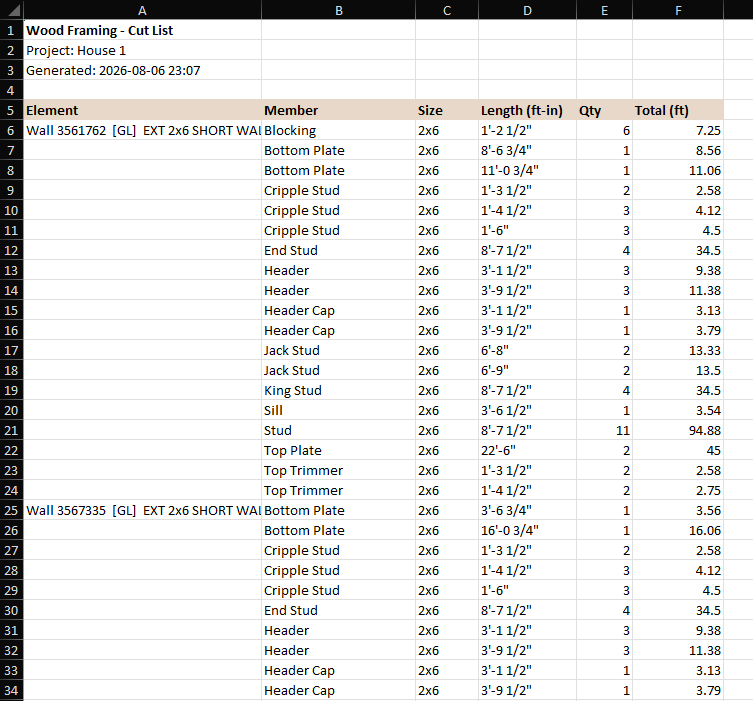Click the length cell 22'-6"
The width and height of the screenshot is (753, 701).
(527, 450)
